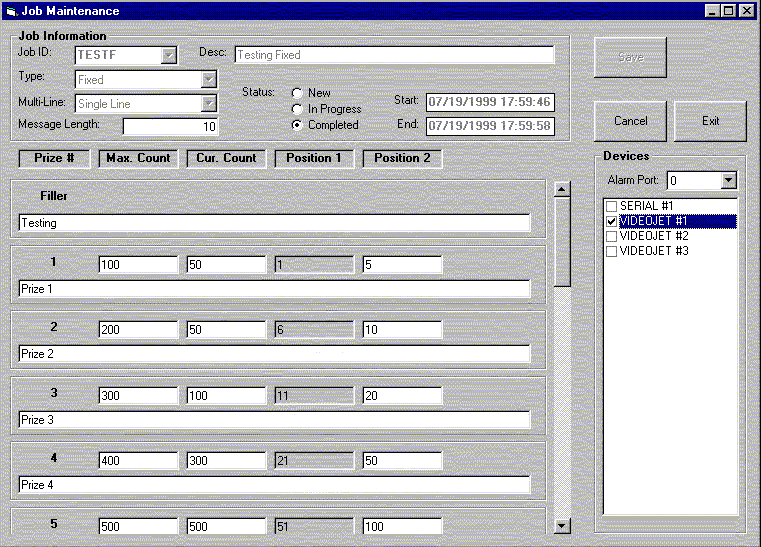Open the Job ID dropdown

coord(168,55)
